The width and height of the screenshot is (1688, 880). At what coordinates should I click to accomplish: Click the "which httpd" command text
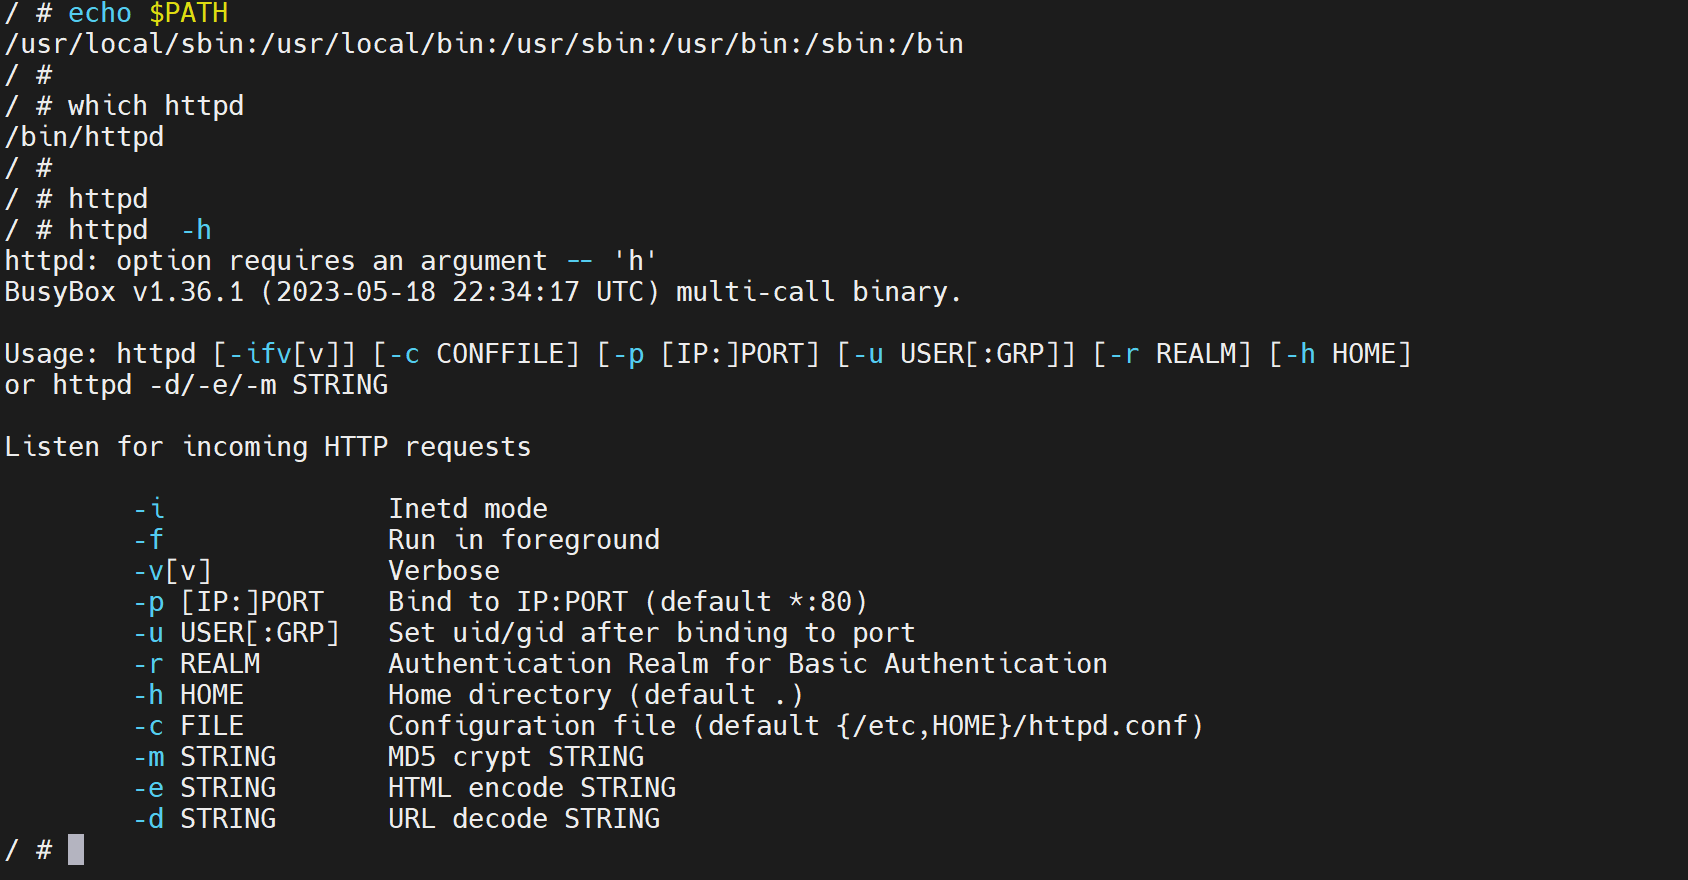155,106
